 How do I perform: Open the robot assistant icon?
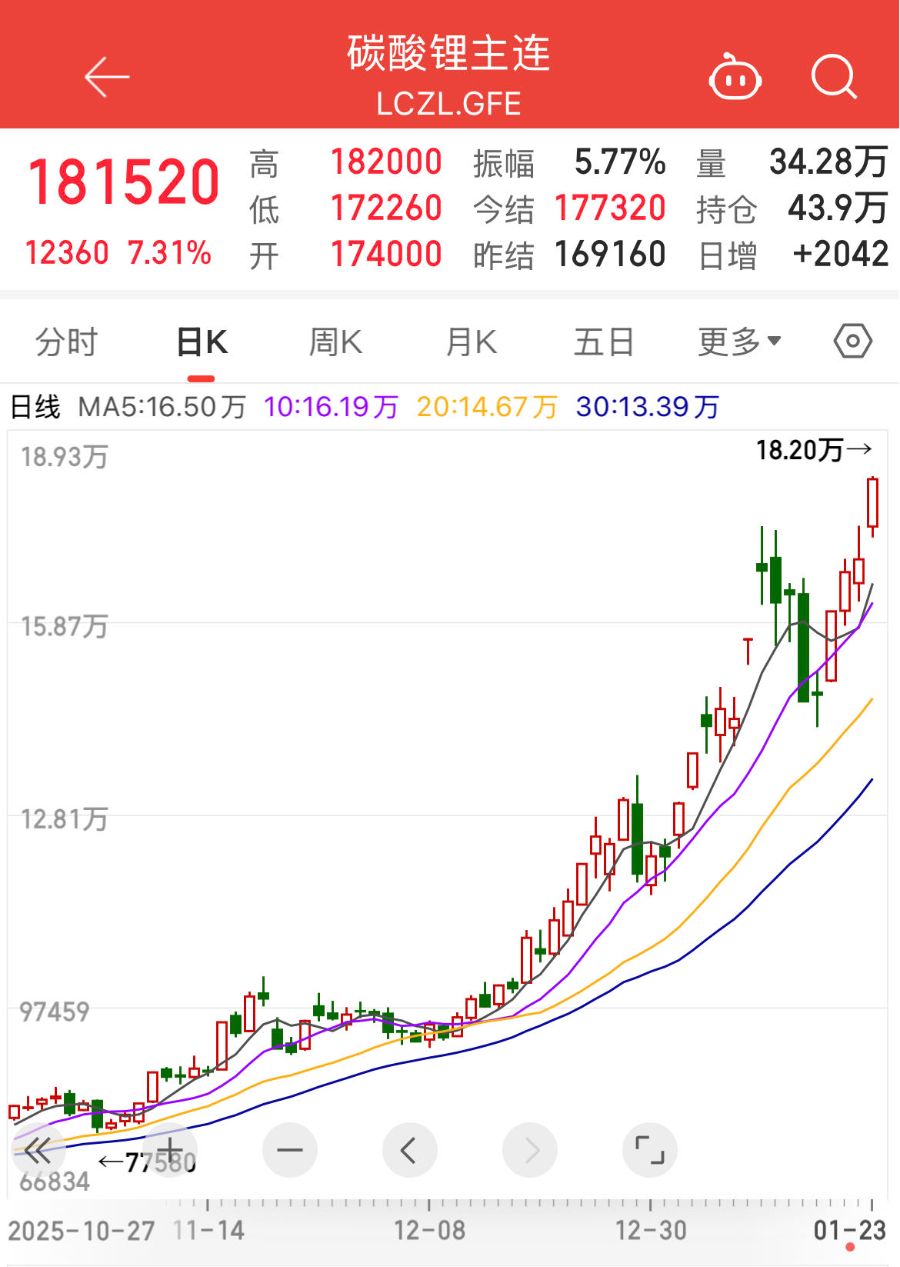735,78
